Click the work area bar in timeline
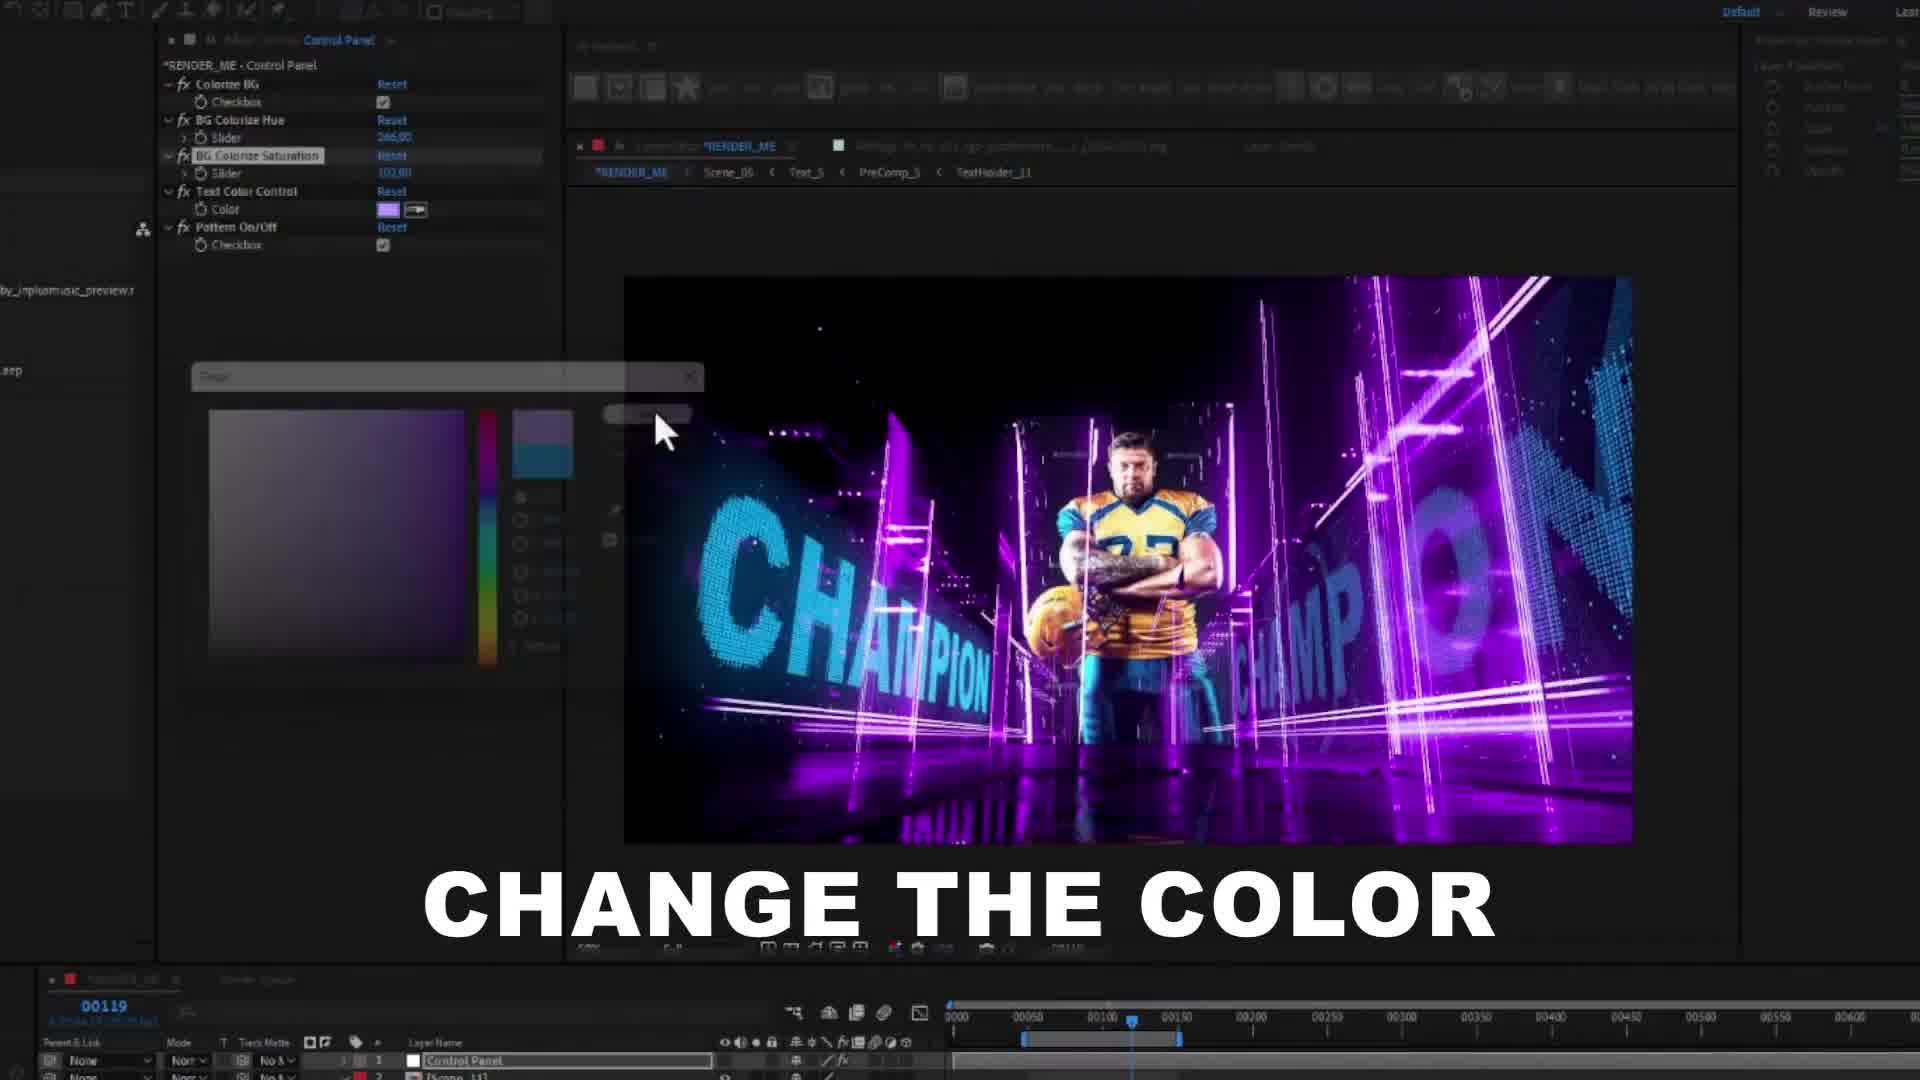1920x1080 pixels. (1101, 1040)
